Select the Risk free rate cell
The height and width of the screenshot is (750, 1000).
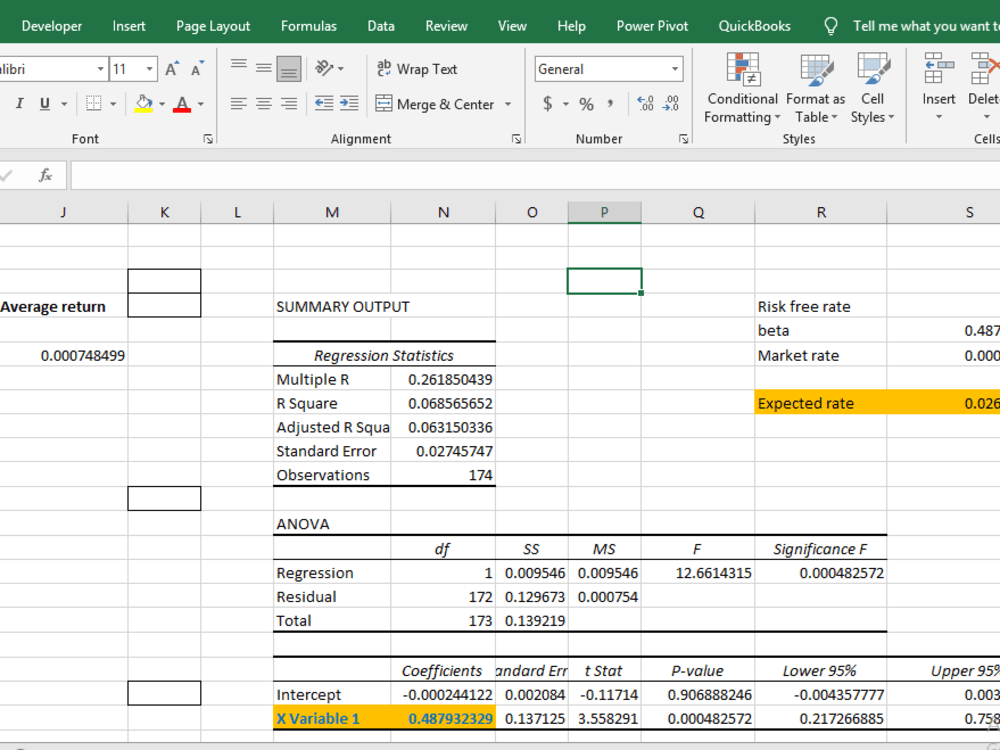coord(821,306)
